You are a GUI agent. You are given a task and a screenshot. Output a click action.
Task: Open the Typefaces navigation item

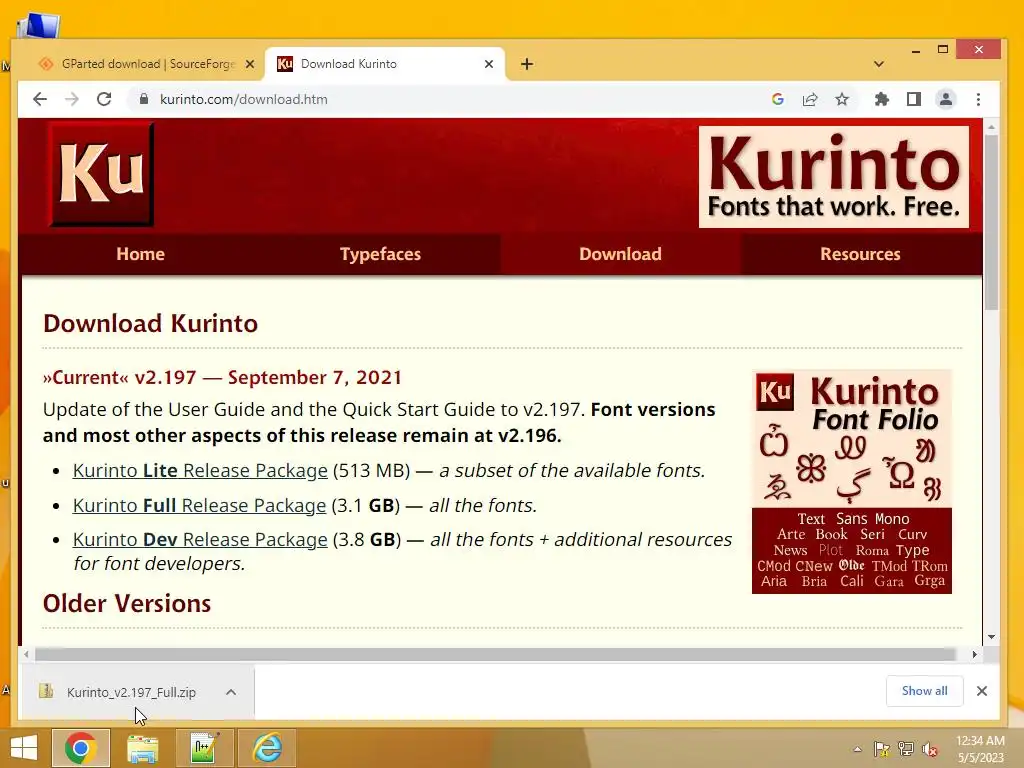[380, 254]
